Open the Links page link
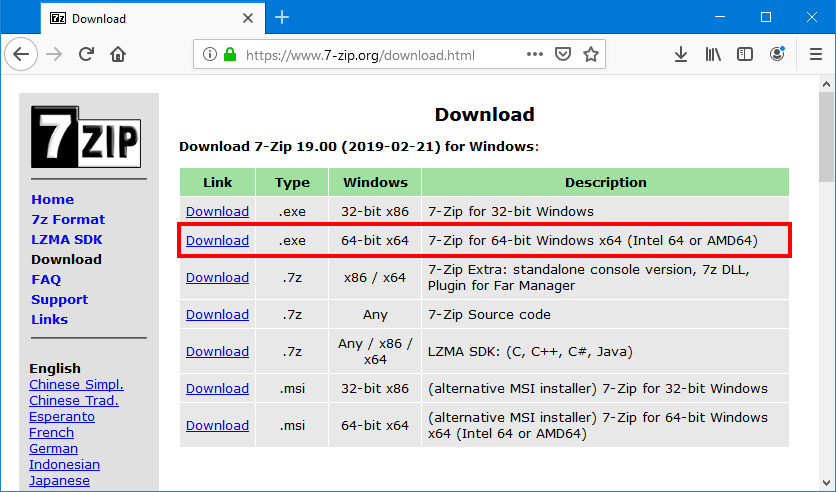Screen dimensions: 836x492 (50, 319)
